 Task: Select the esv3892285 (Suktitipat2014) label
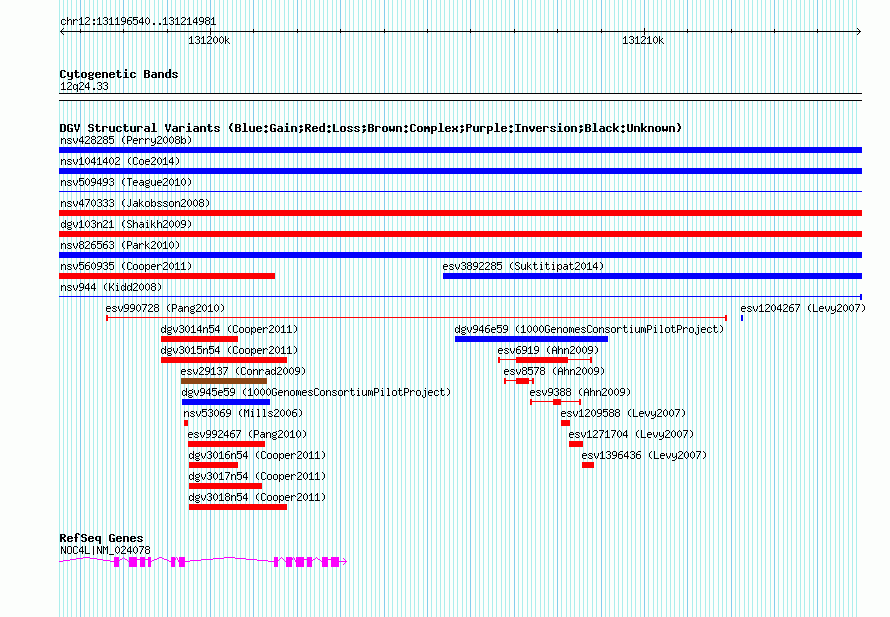point(523,266)
